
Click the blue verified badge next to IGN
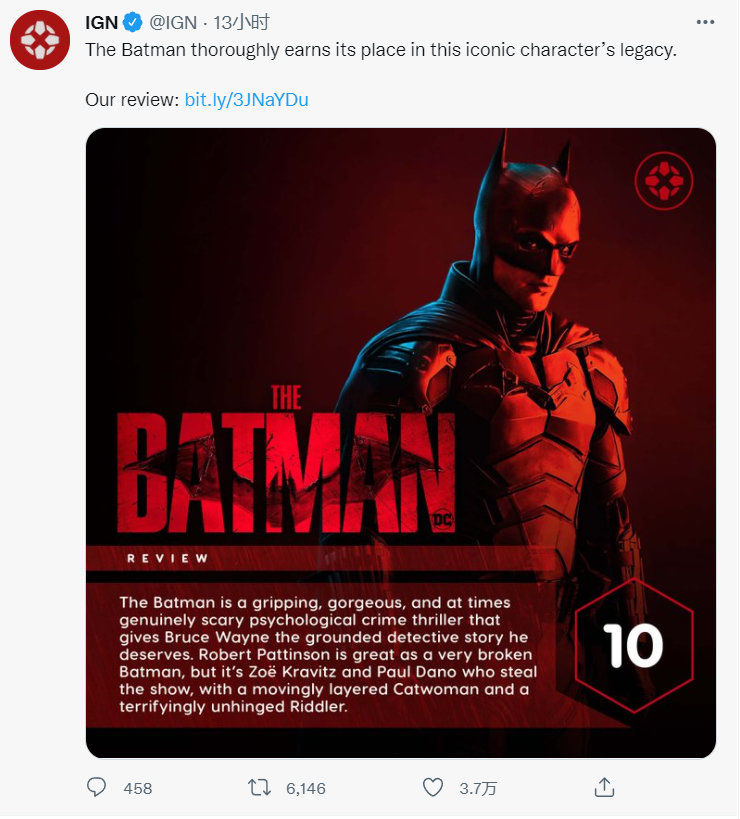coord(133,22)
